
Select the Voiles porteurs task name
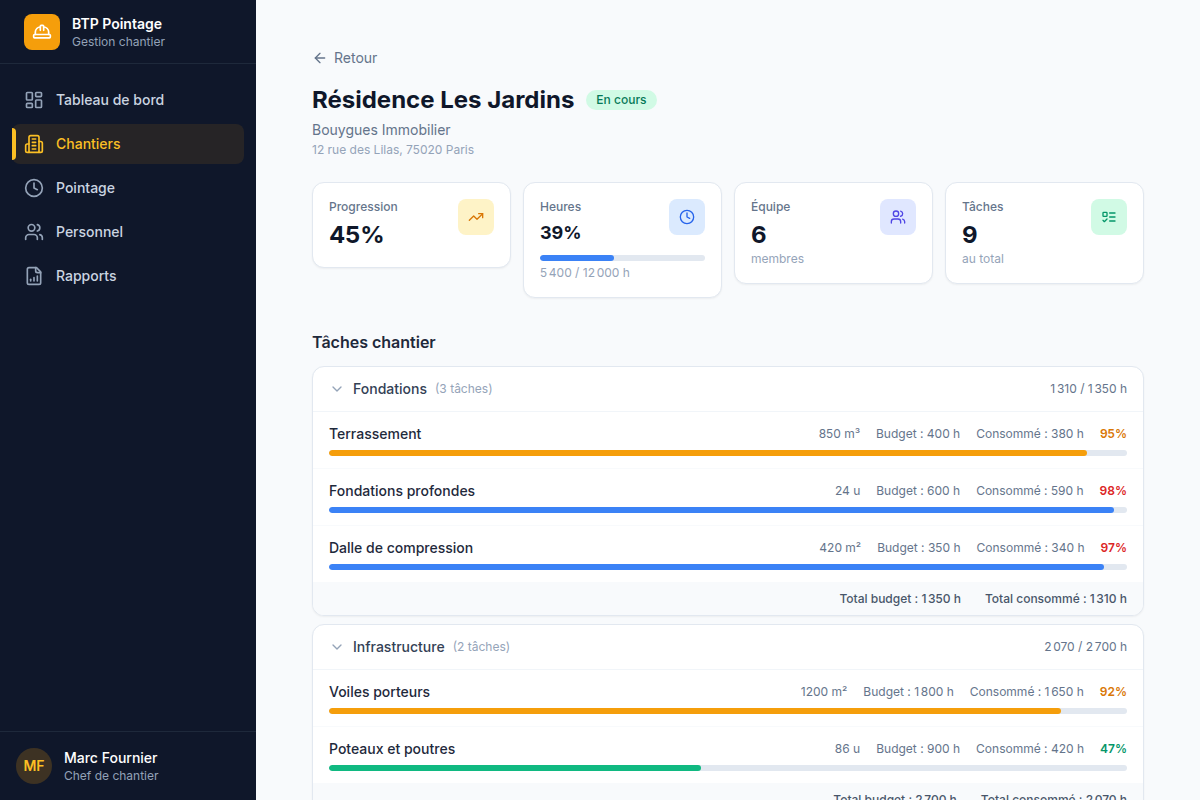tap(379, 692)
